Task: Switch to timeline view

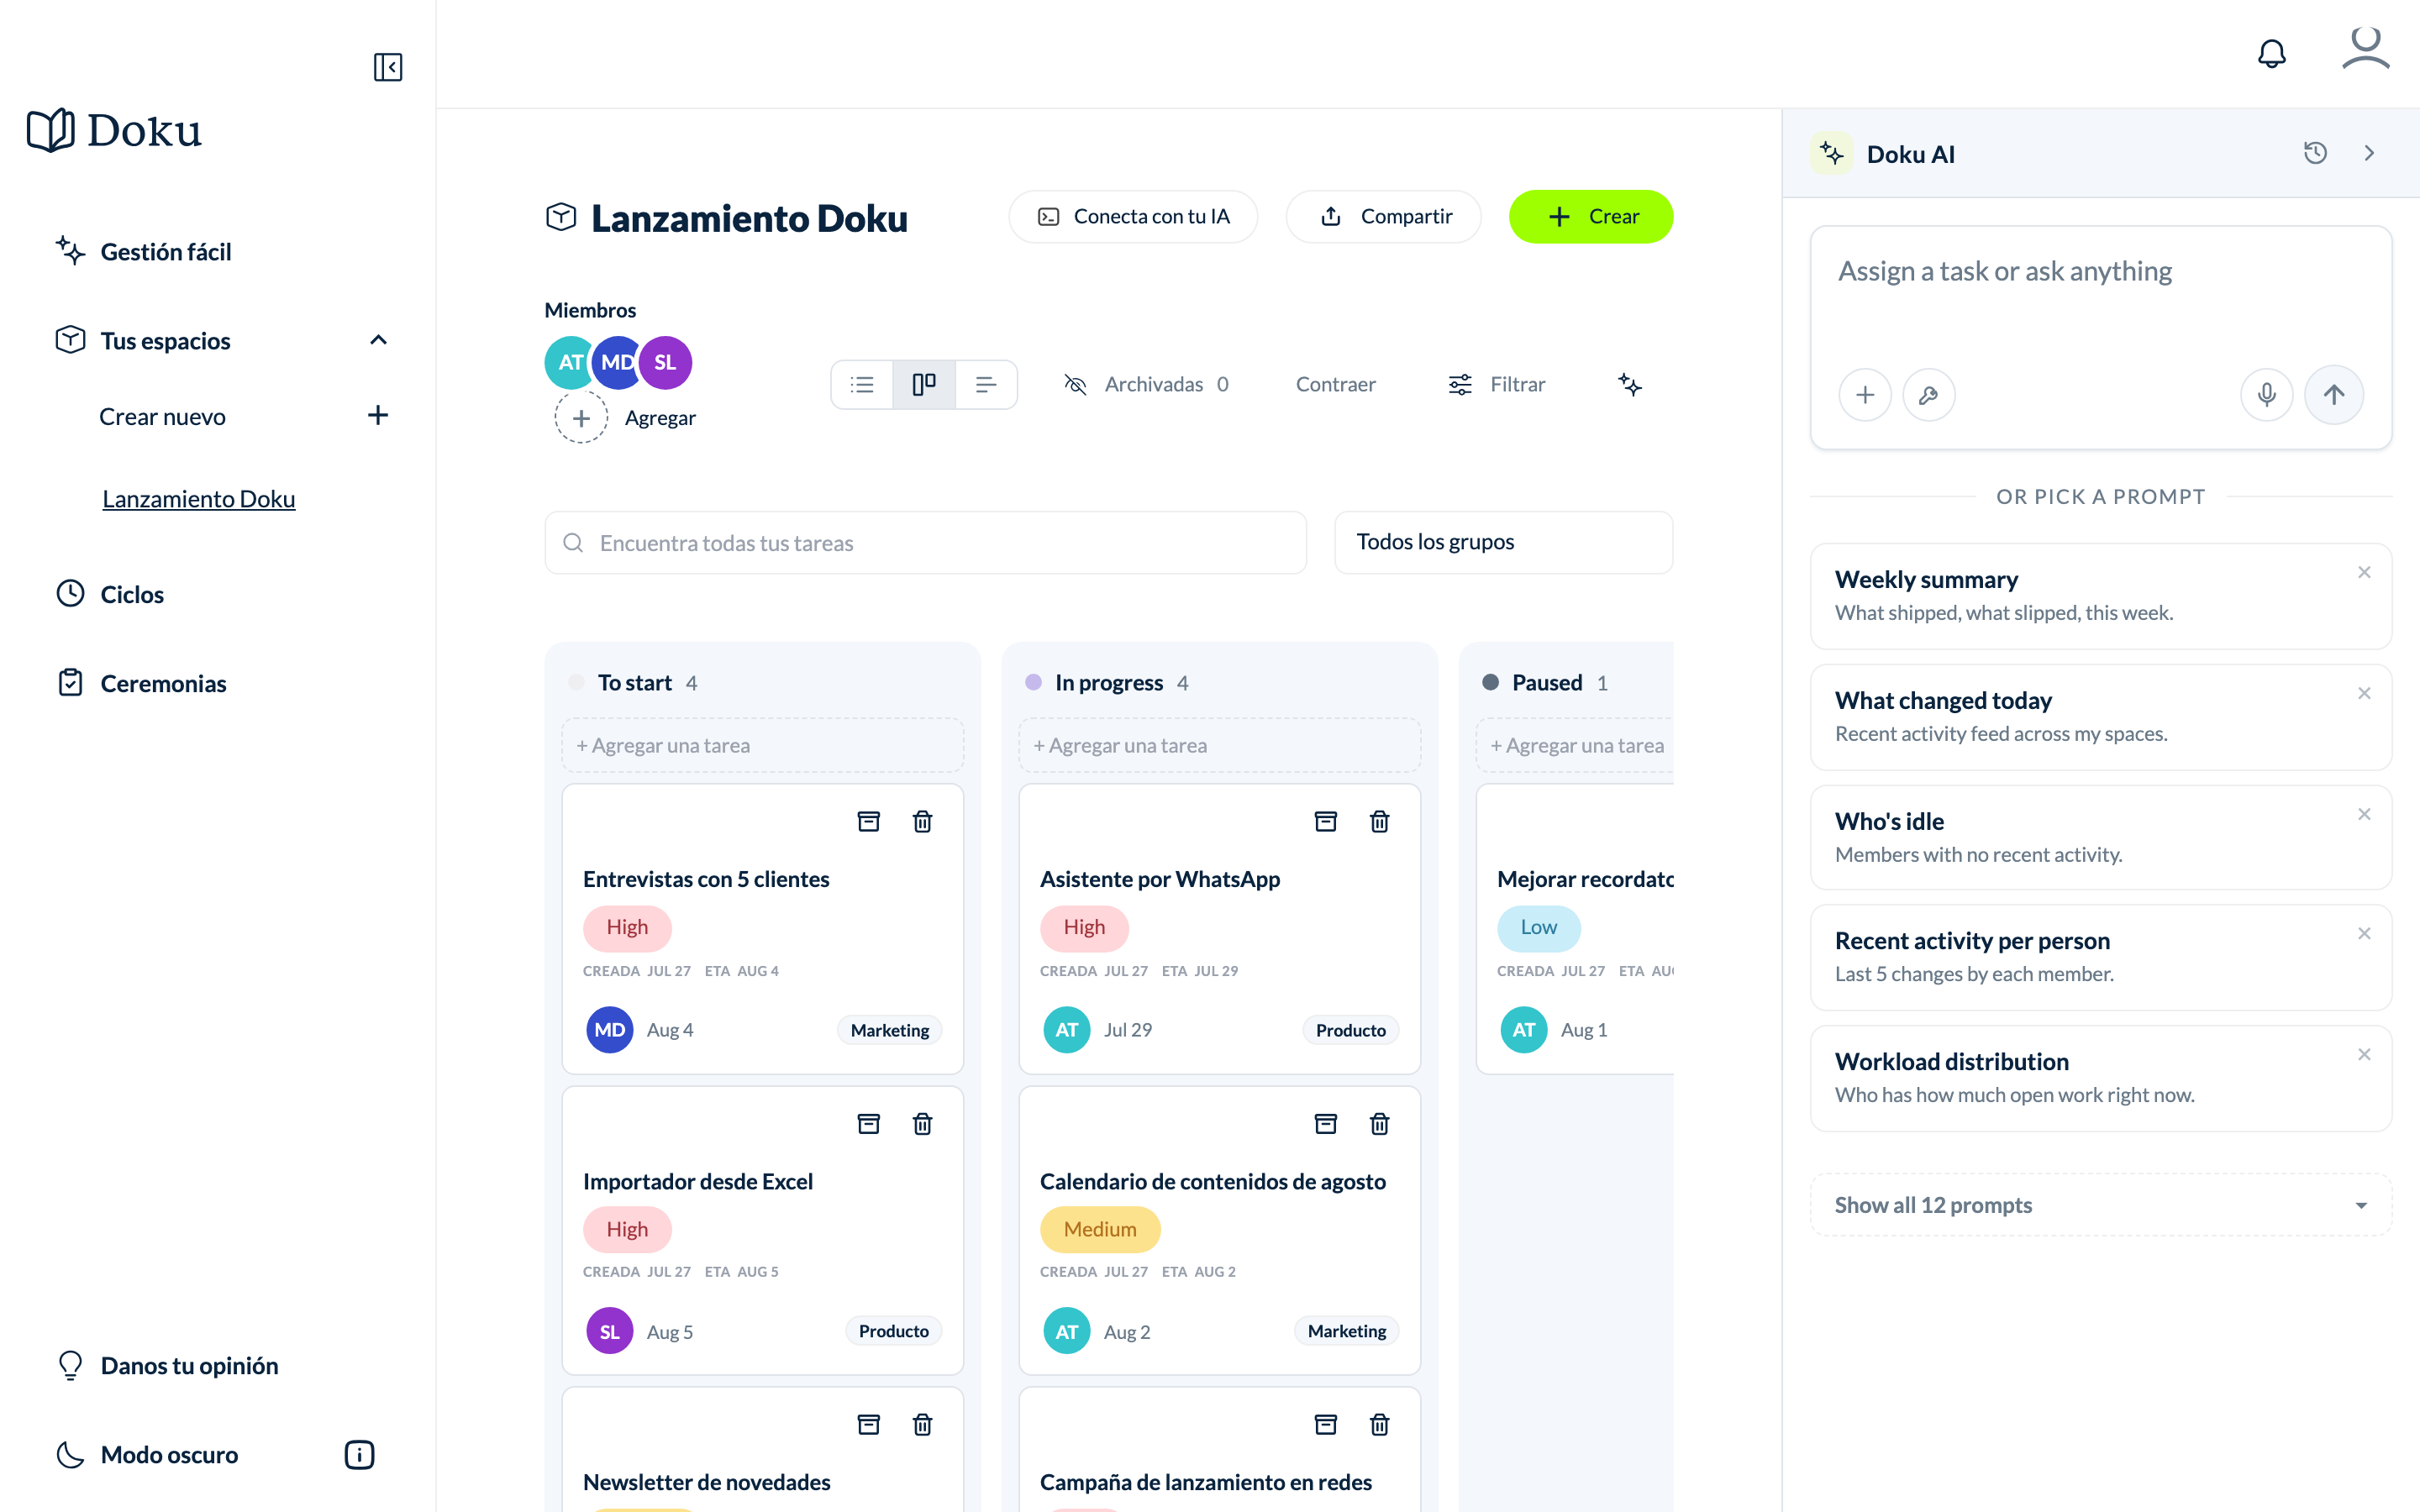Action: (986, 385)
